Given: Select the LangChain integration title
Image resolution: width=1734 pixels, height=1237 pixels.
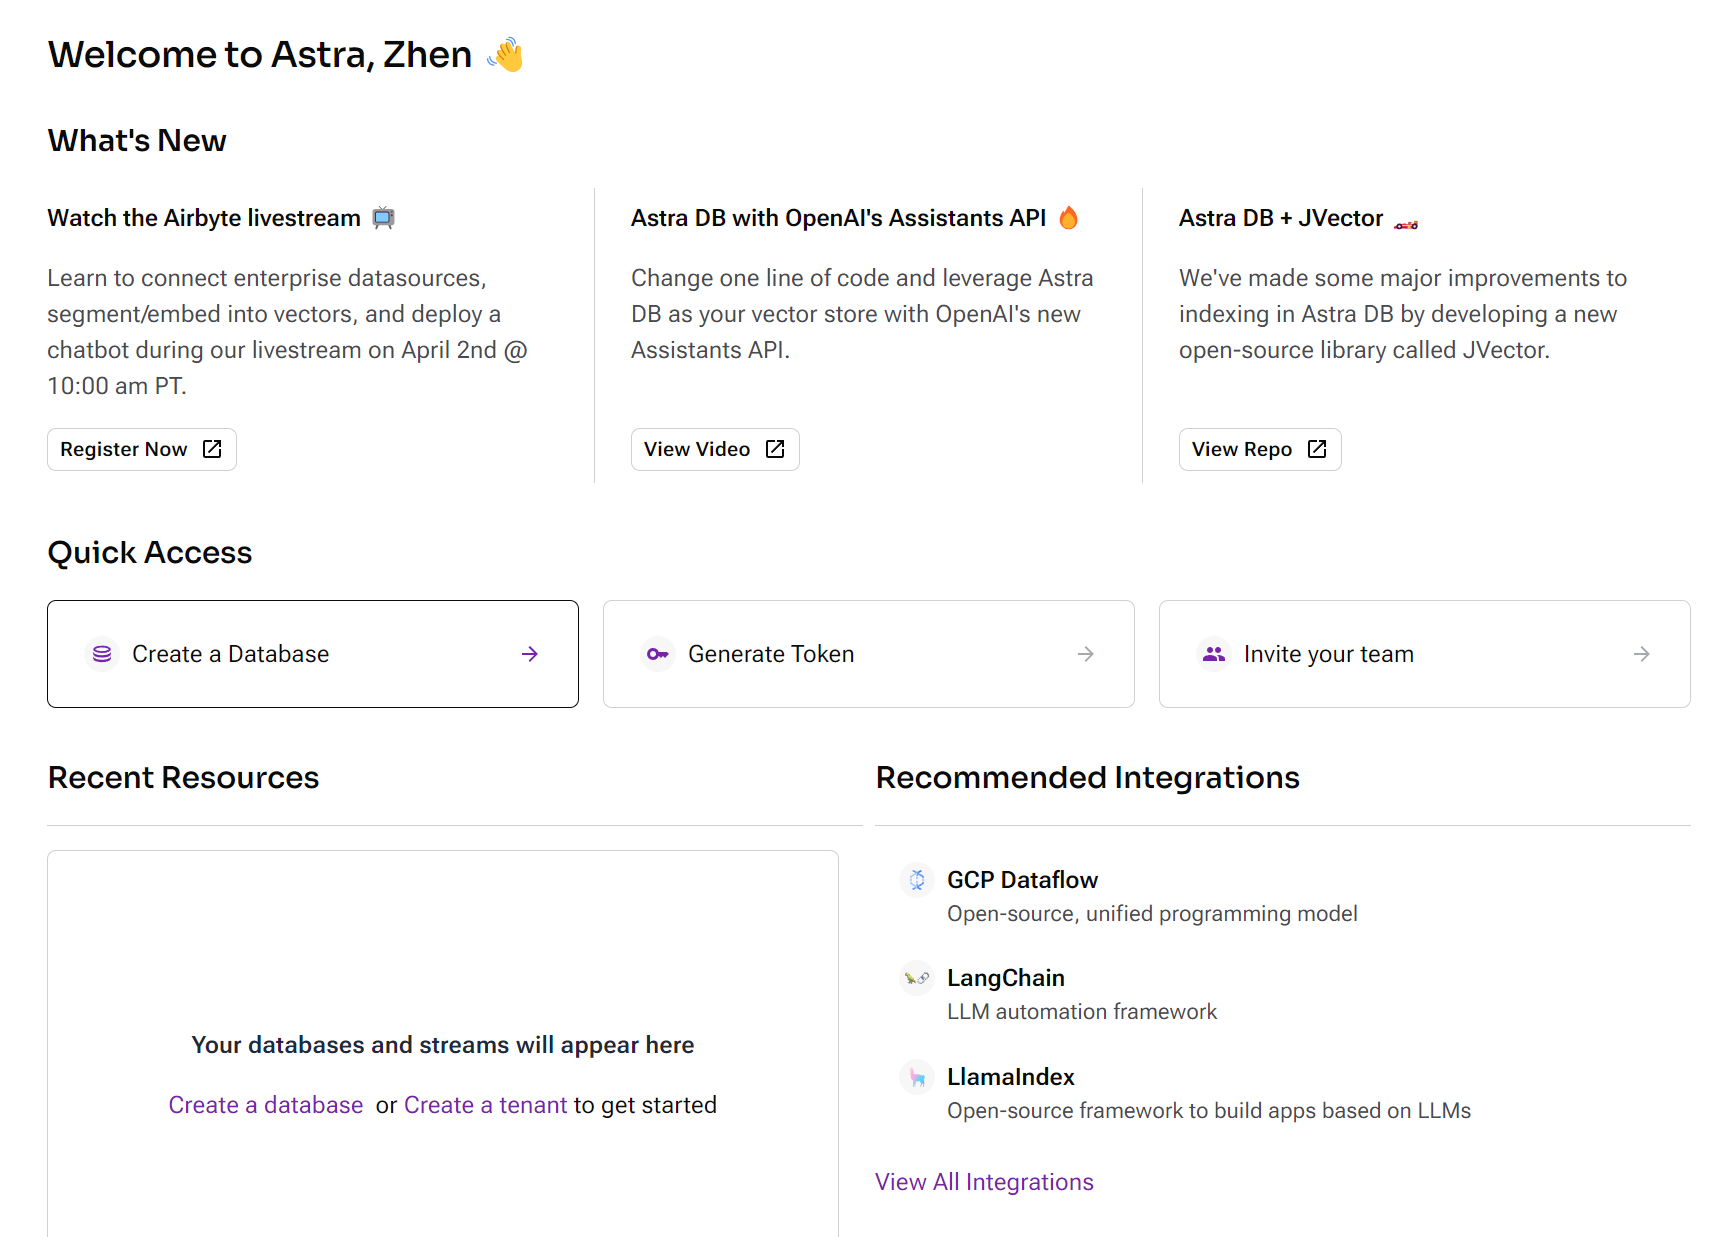Looking at the screenshot, I should (x=1005, y=978).
